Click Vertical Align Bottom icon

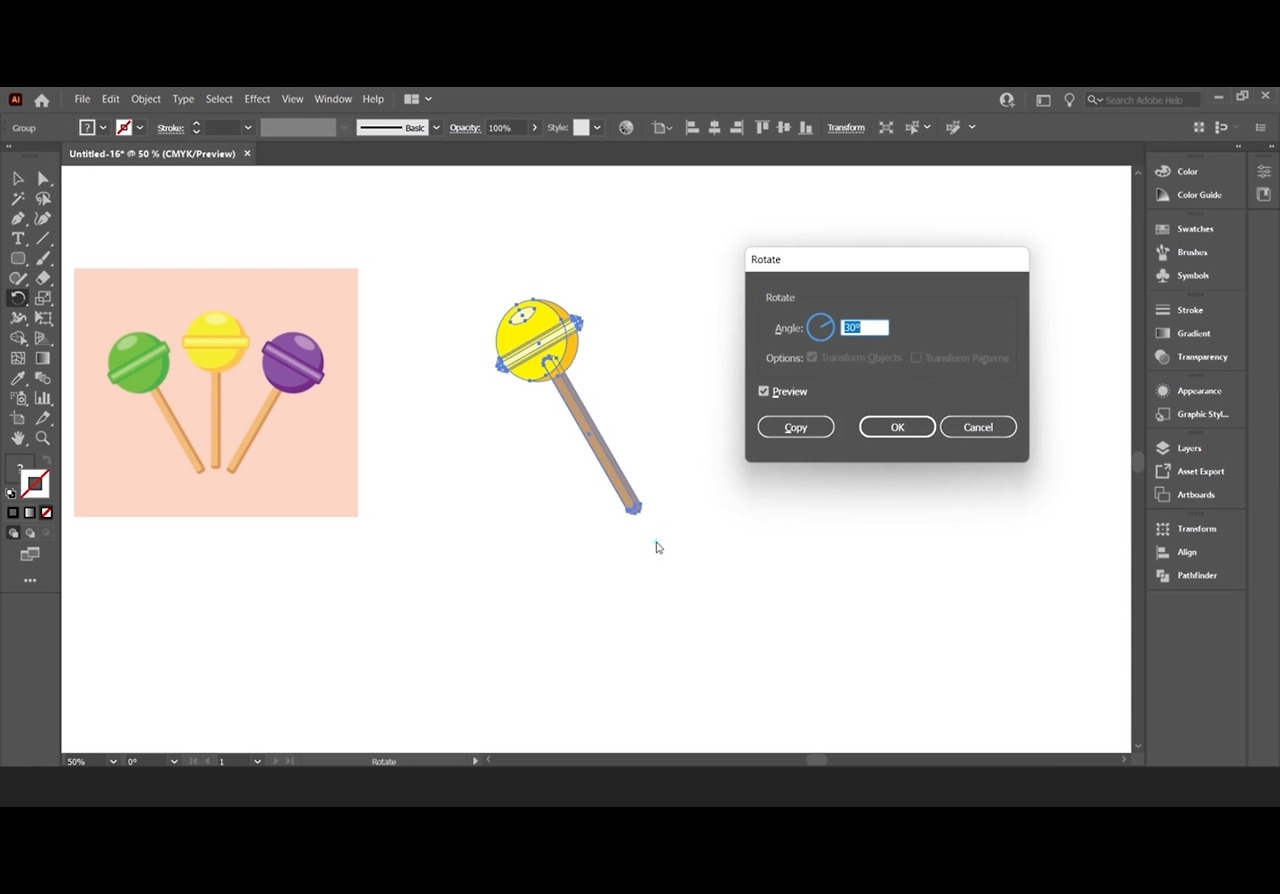pyautogui.click(x=806, y=128)
